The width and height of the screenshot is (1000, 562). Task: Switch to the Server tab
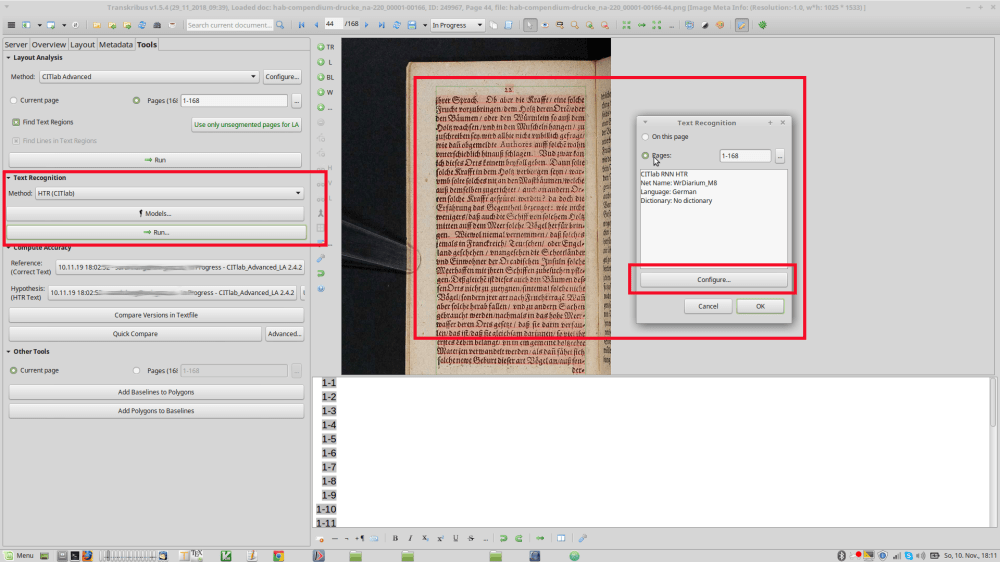coord(15,44)
